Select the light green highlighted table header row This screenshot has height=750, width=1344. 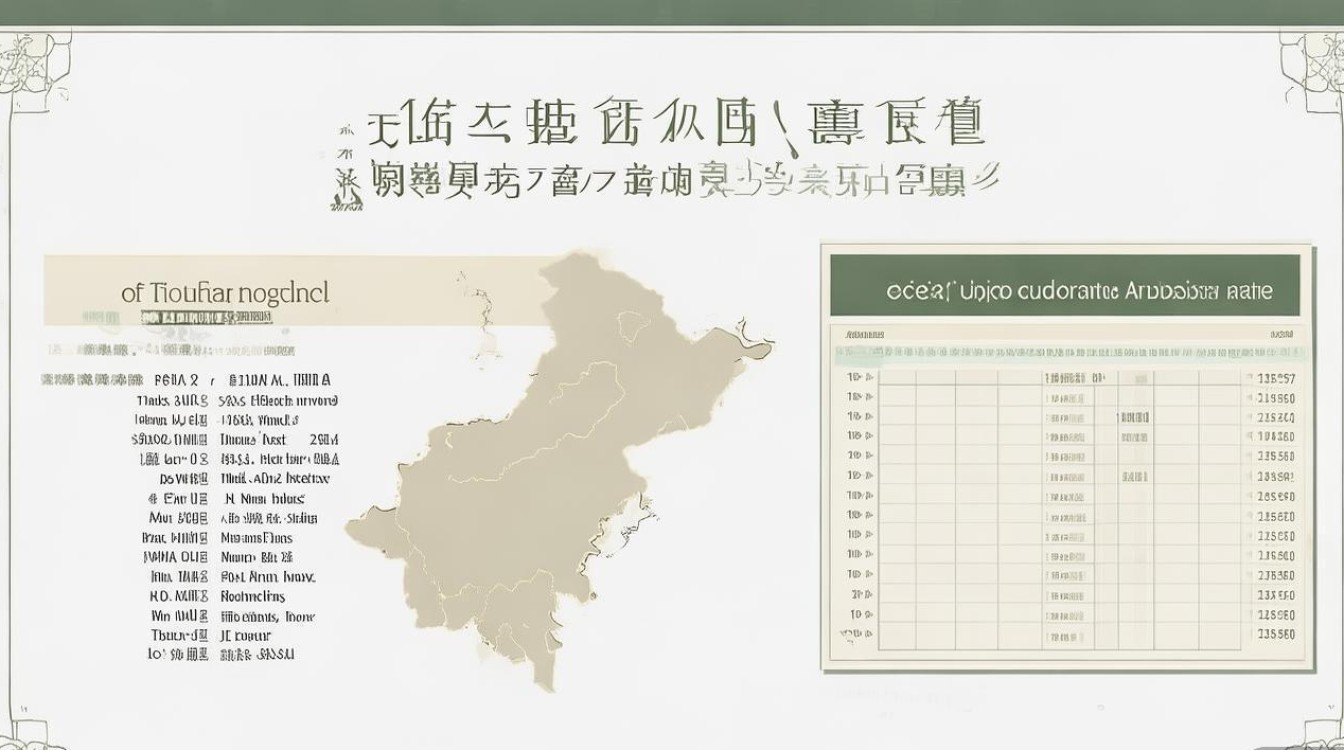click(1070, 354)
